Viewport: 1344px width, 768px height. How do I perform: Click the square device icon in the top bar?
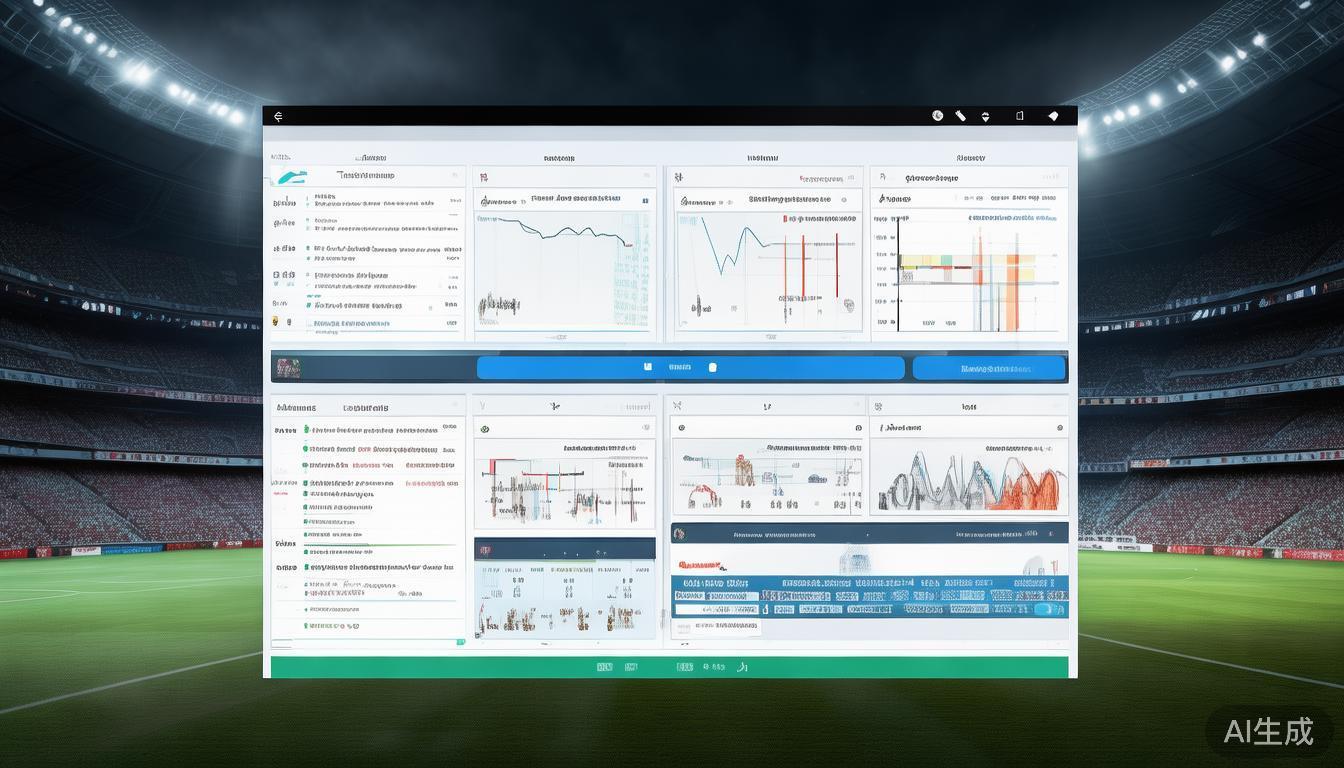point(1019,116)
